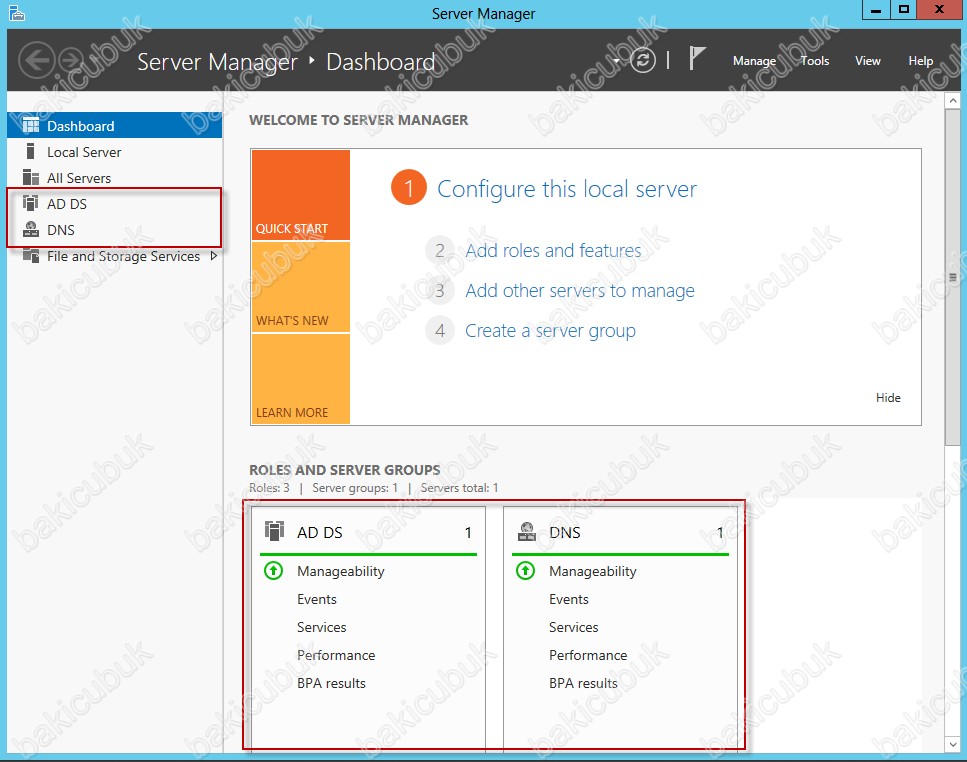Select the LEARN MORE tile
Image resolution: width=967 pixels, height=762 pixels.
pyautogui.click(x=301, y=379)
